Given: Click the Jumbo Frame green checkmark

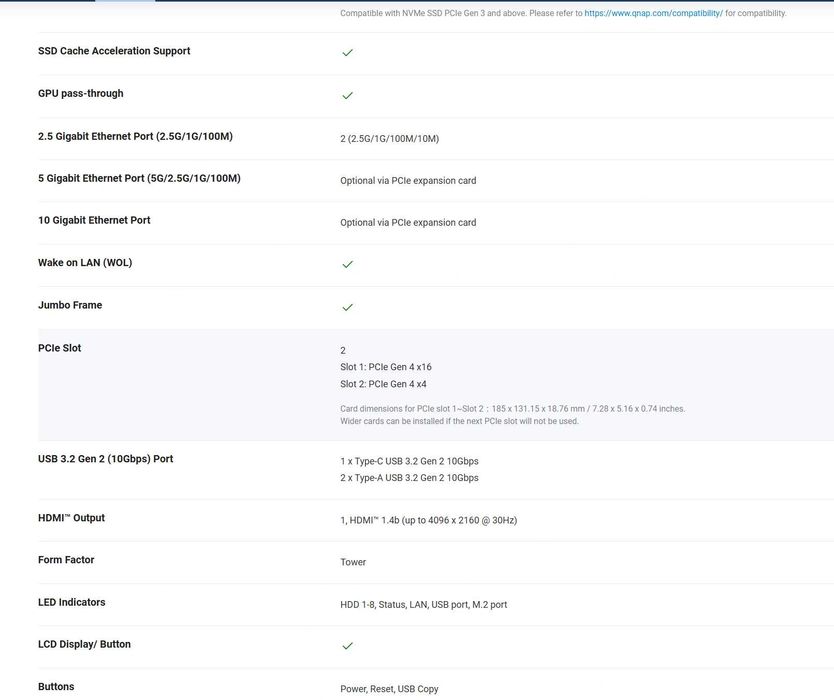Looking at the screenshot, I should coord(347,307).
